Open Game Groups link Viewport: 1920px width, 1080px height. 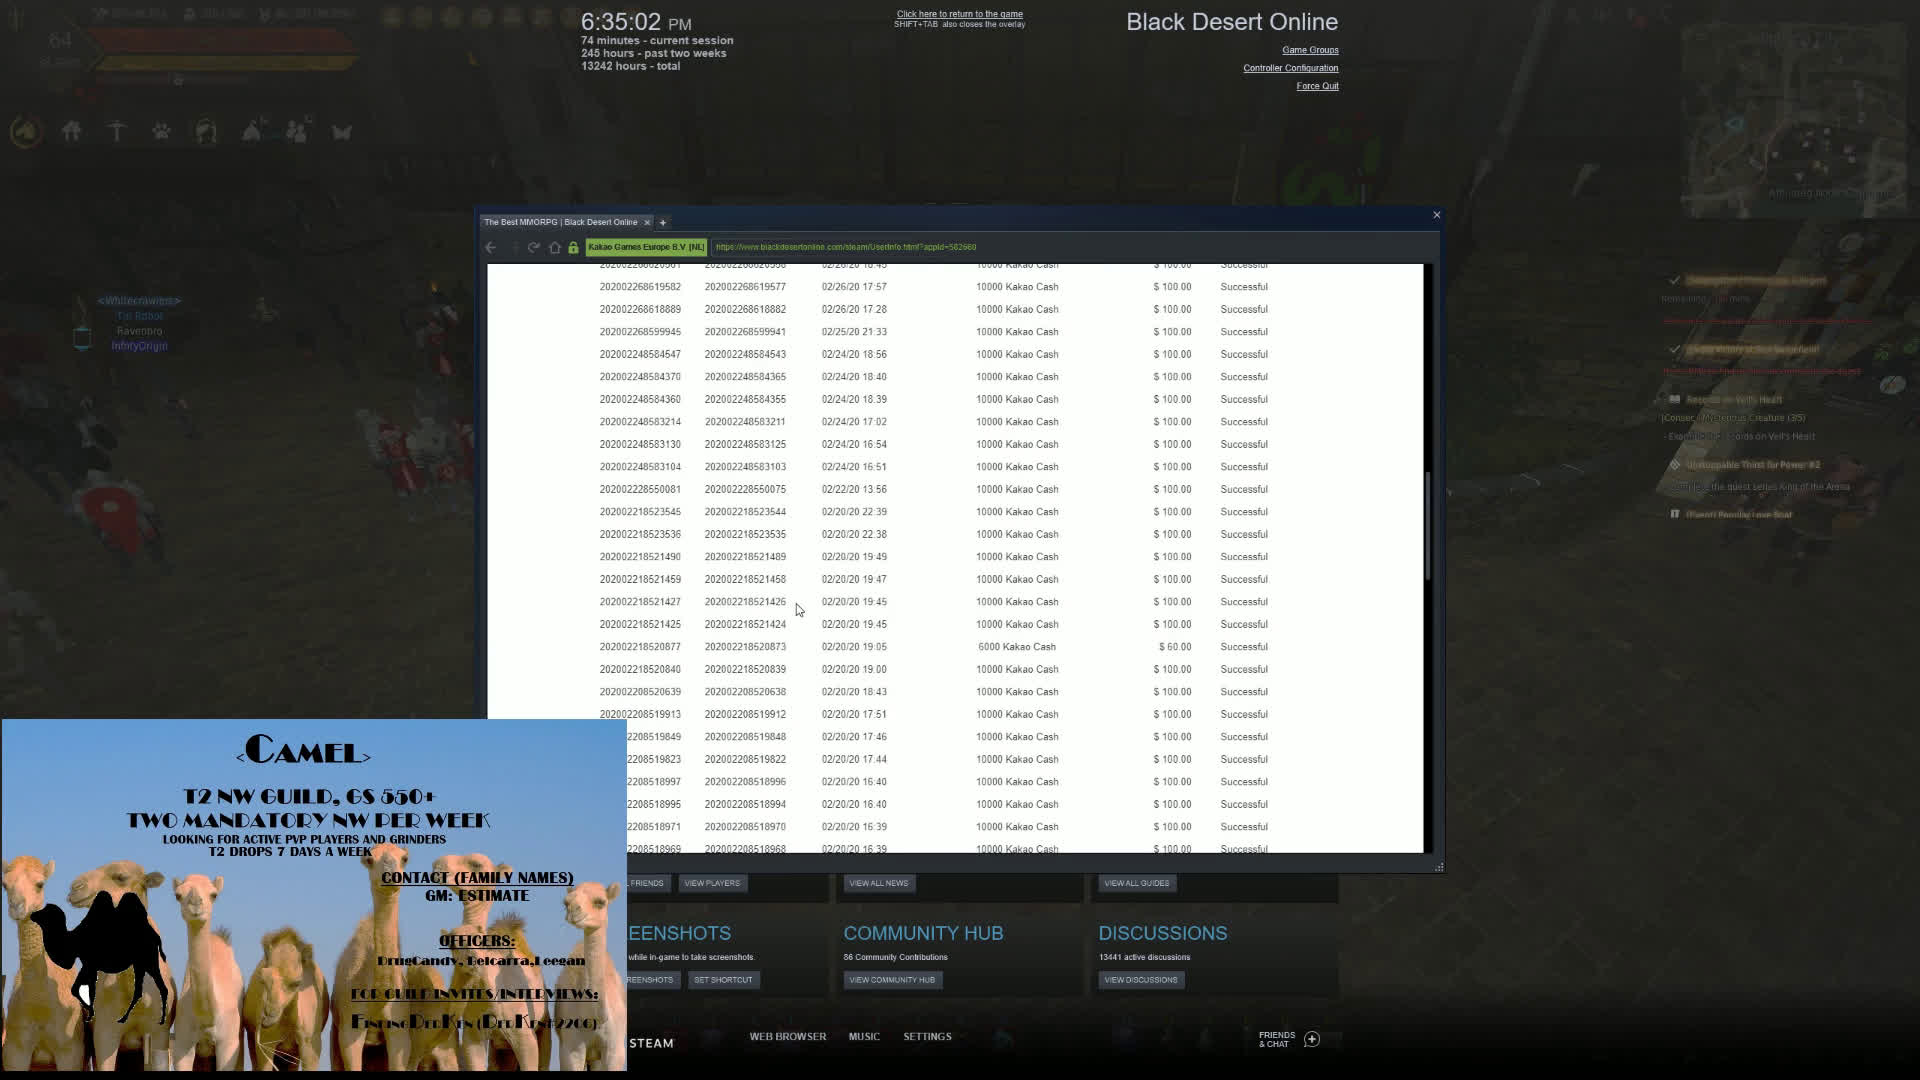click(1309, 50)
